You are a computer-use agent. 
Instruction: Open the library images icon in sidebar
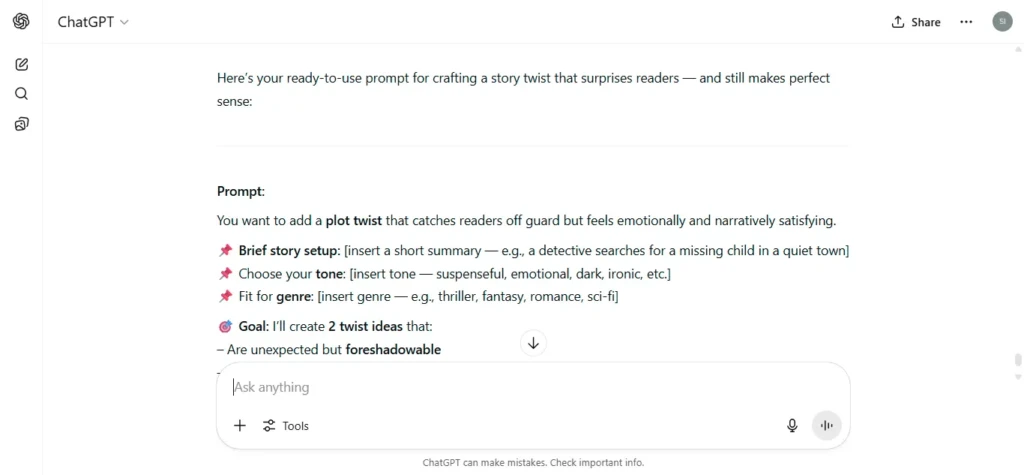pyautogui.click(x=21, y=124)
